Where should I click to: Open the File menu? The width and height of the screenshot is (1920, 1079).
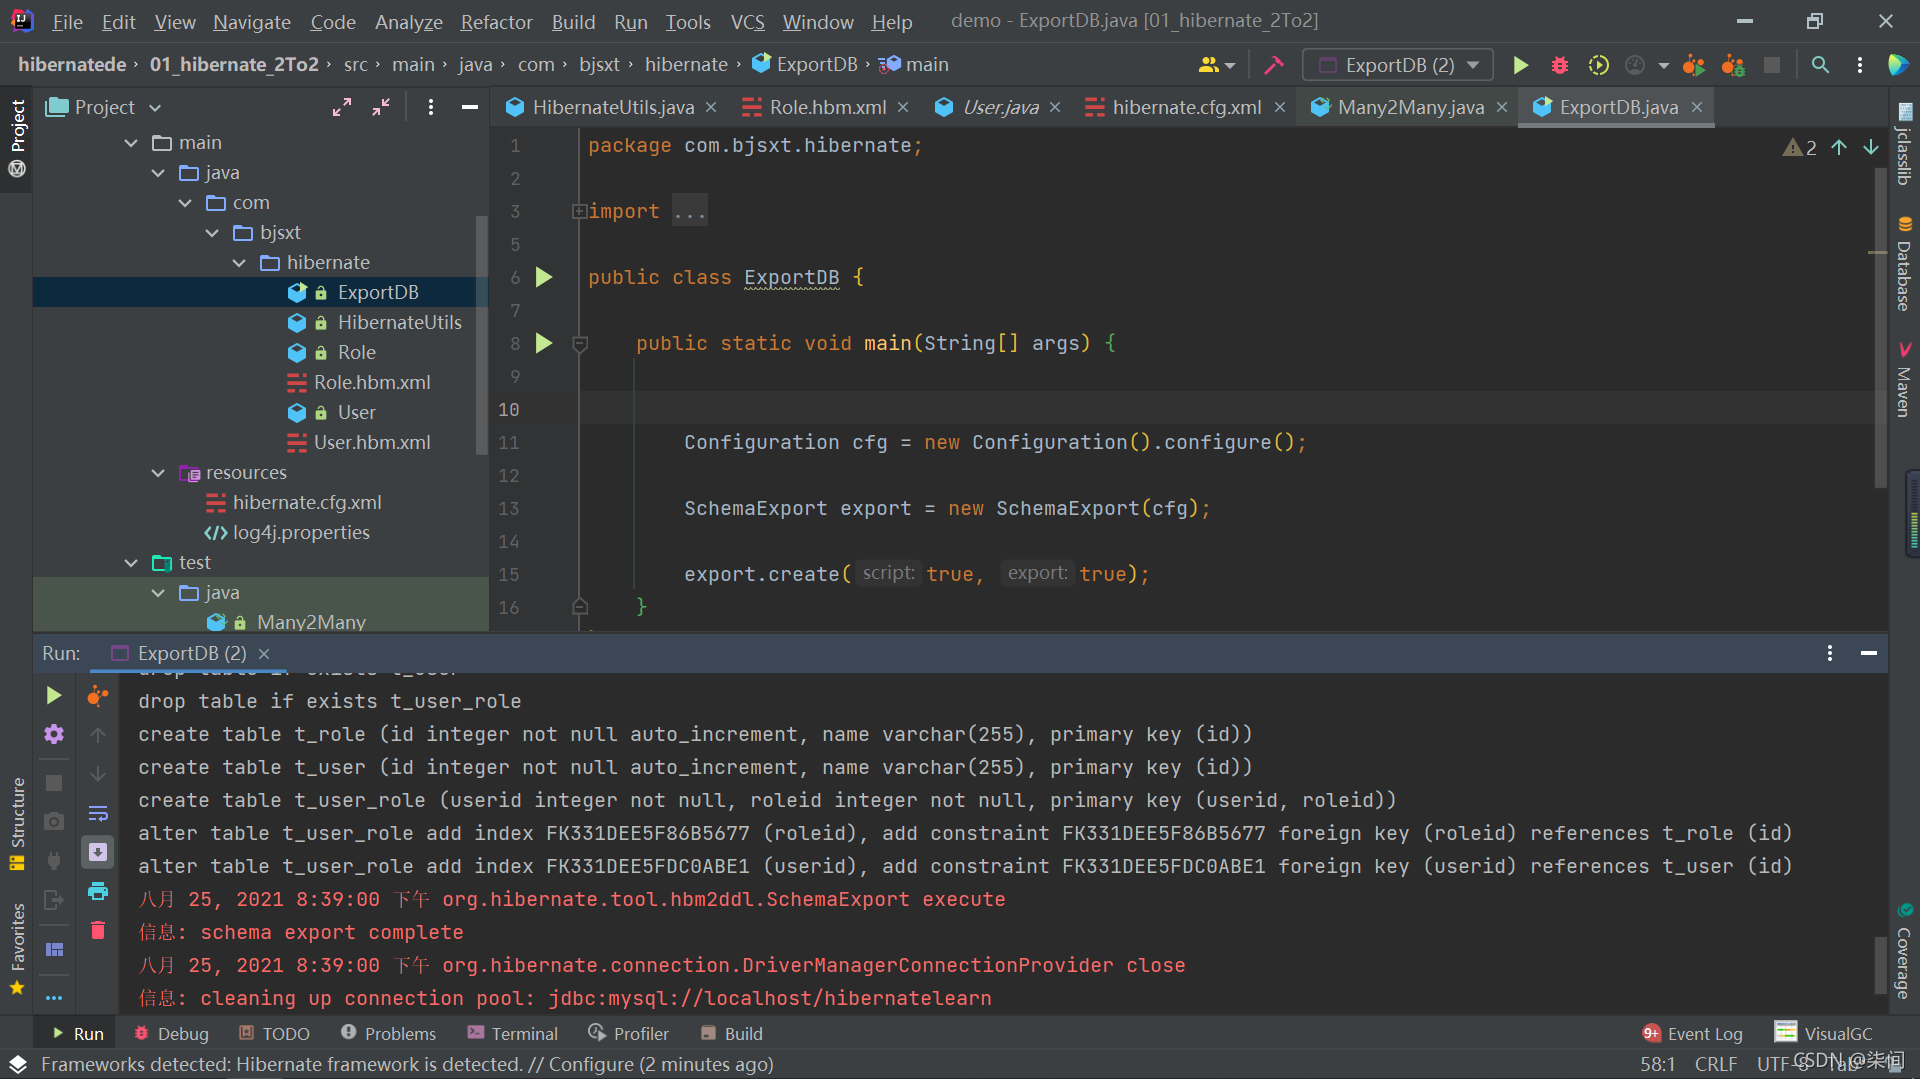pyautogui.click(x=67, y=21)
